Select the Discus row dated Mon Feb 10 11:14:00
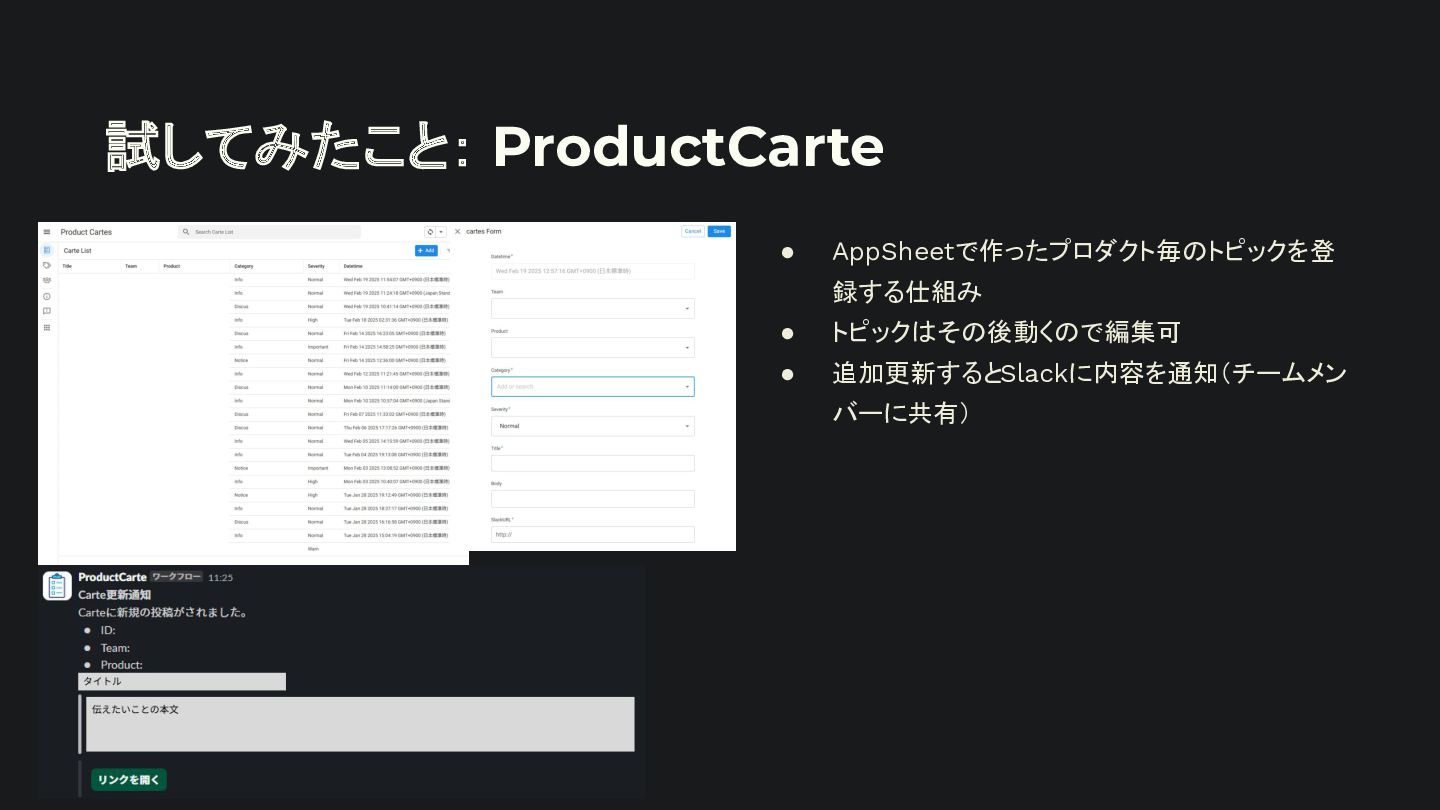 coord(254,387)
